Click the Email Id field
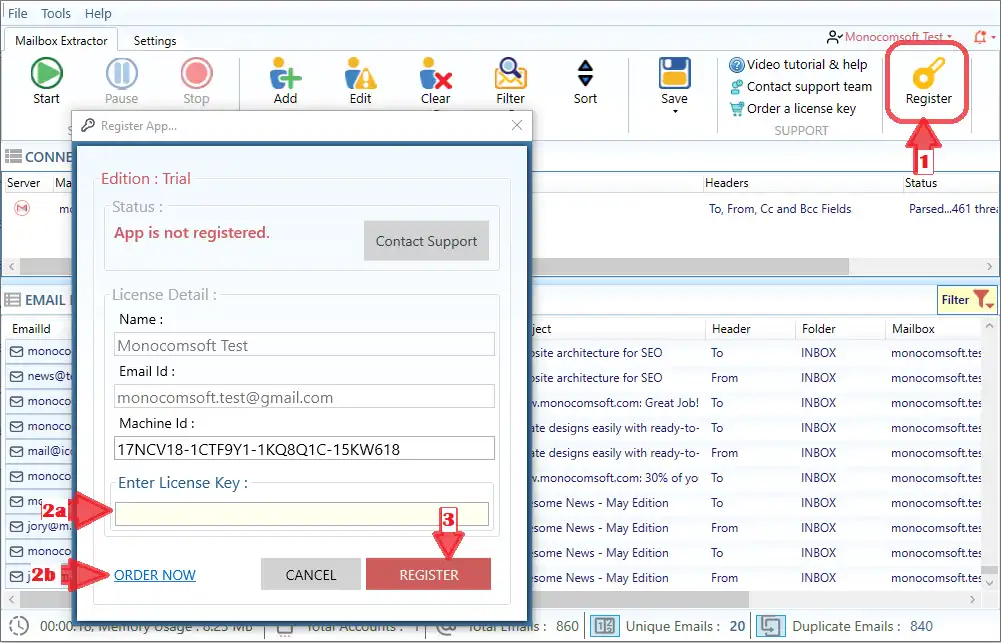 point(304,397)
